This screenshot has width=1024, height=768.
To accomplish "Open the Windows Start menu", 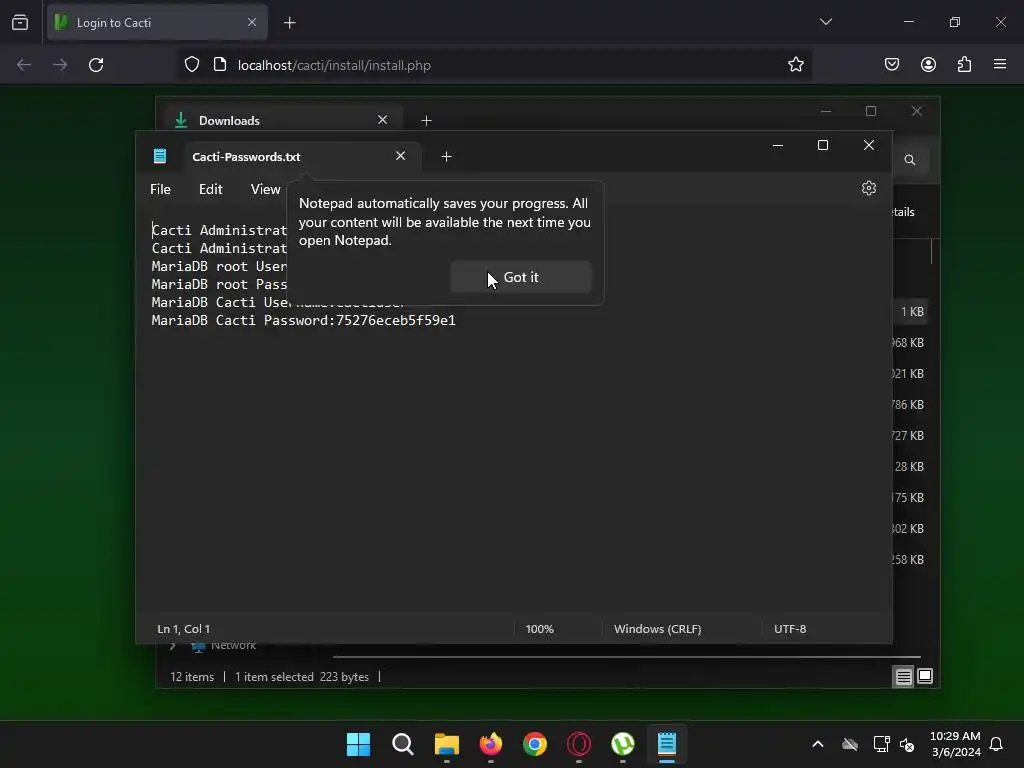I will pyautogui.click(x=359, y=744).
